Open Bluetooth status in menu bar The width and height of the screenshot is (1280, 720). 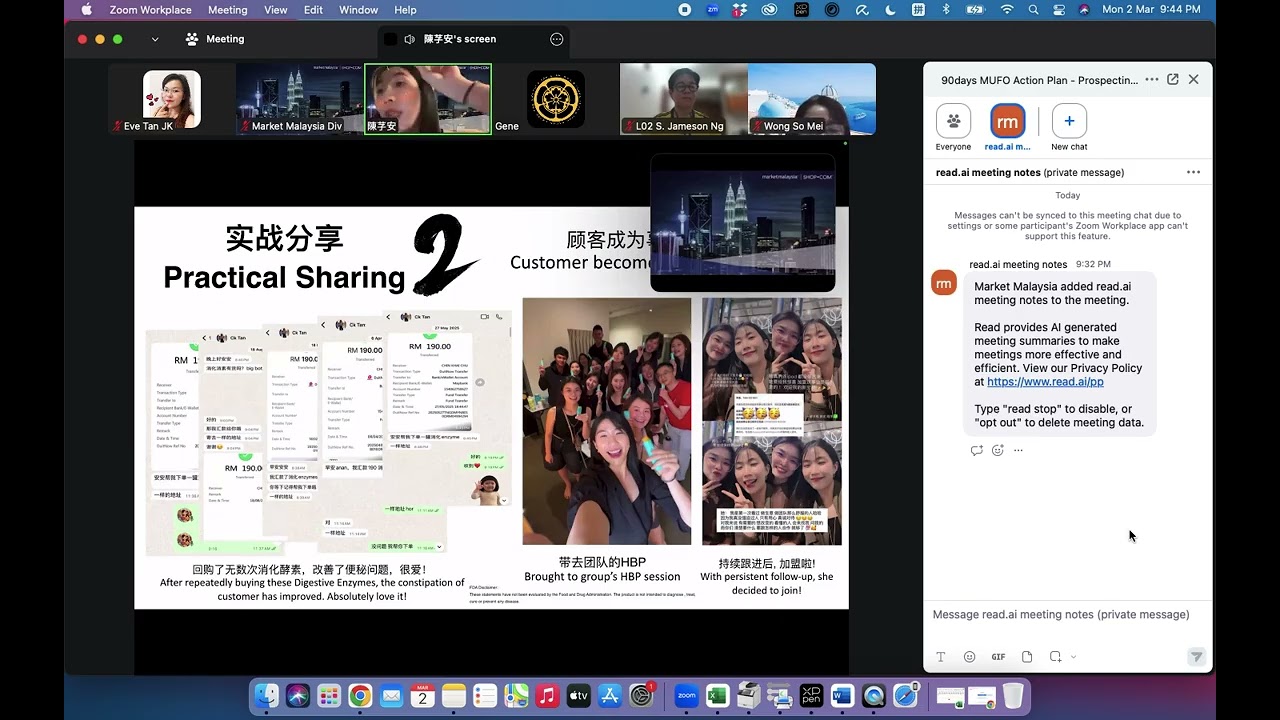[x=946, y=10]
